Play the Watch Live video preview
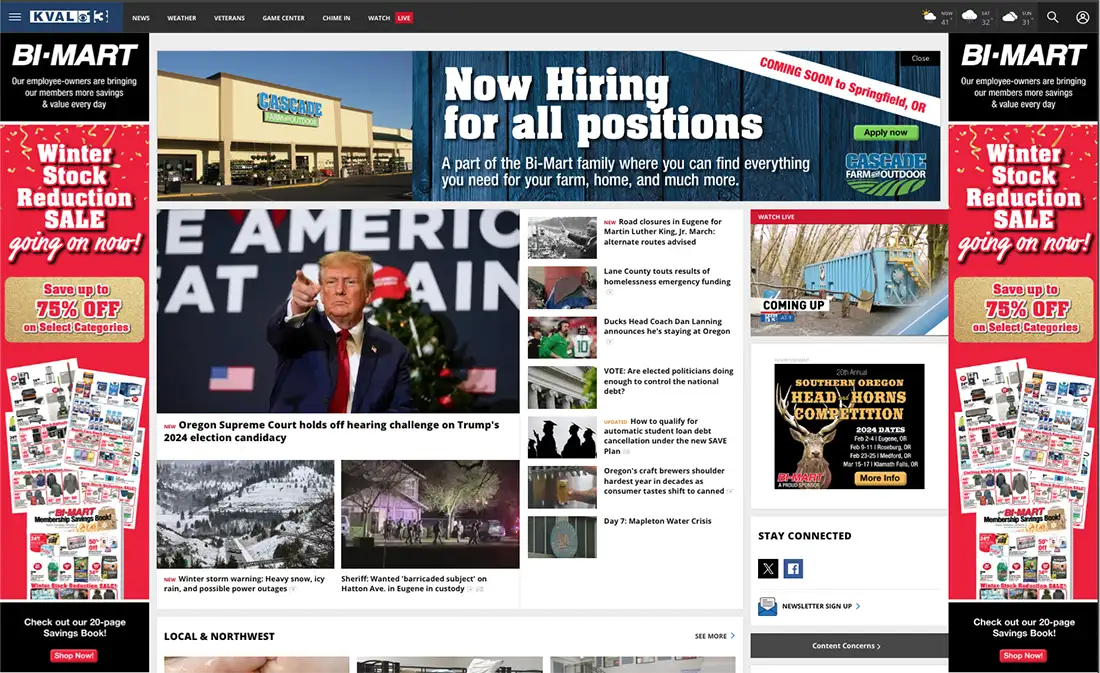Screen dimensions: 1100x673 tap(849, 279)
